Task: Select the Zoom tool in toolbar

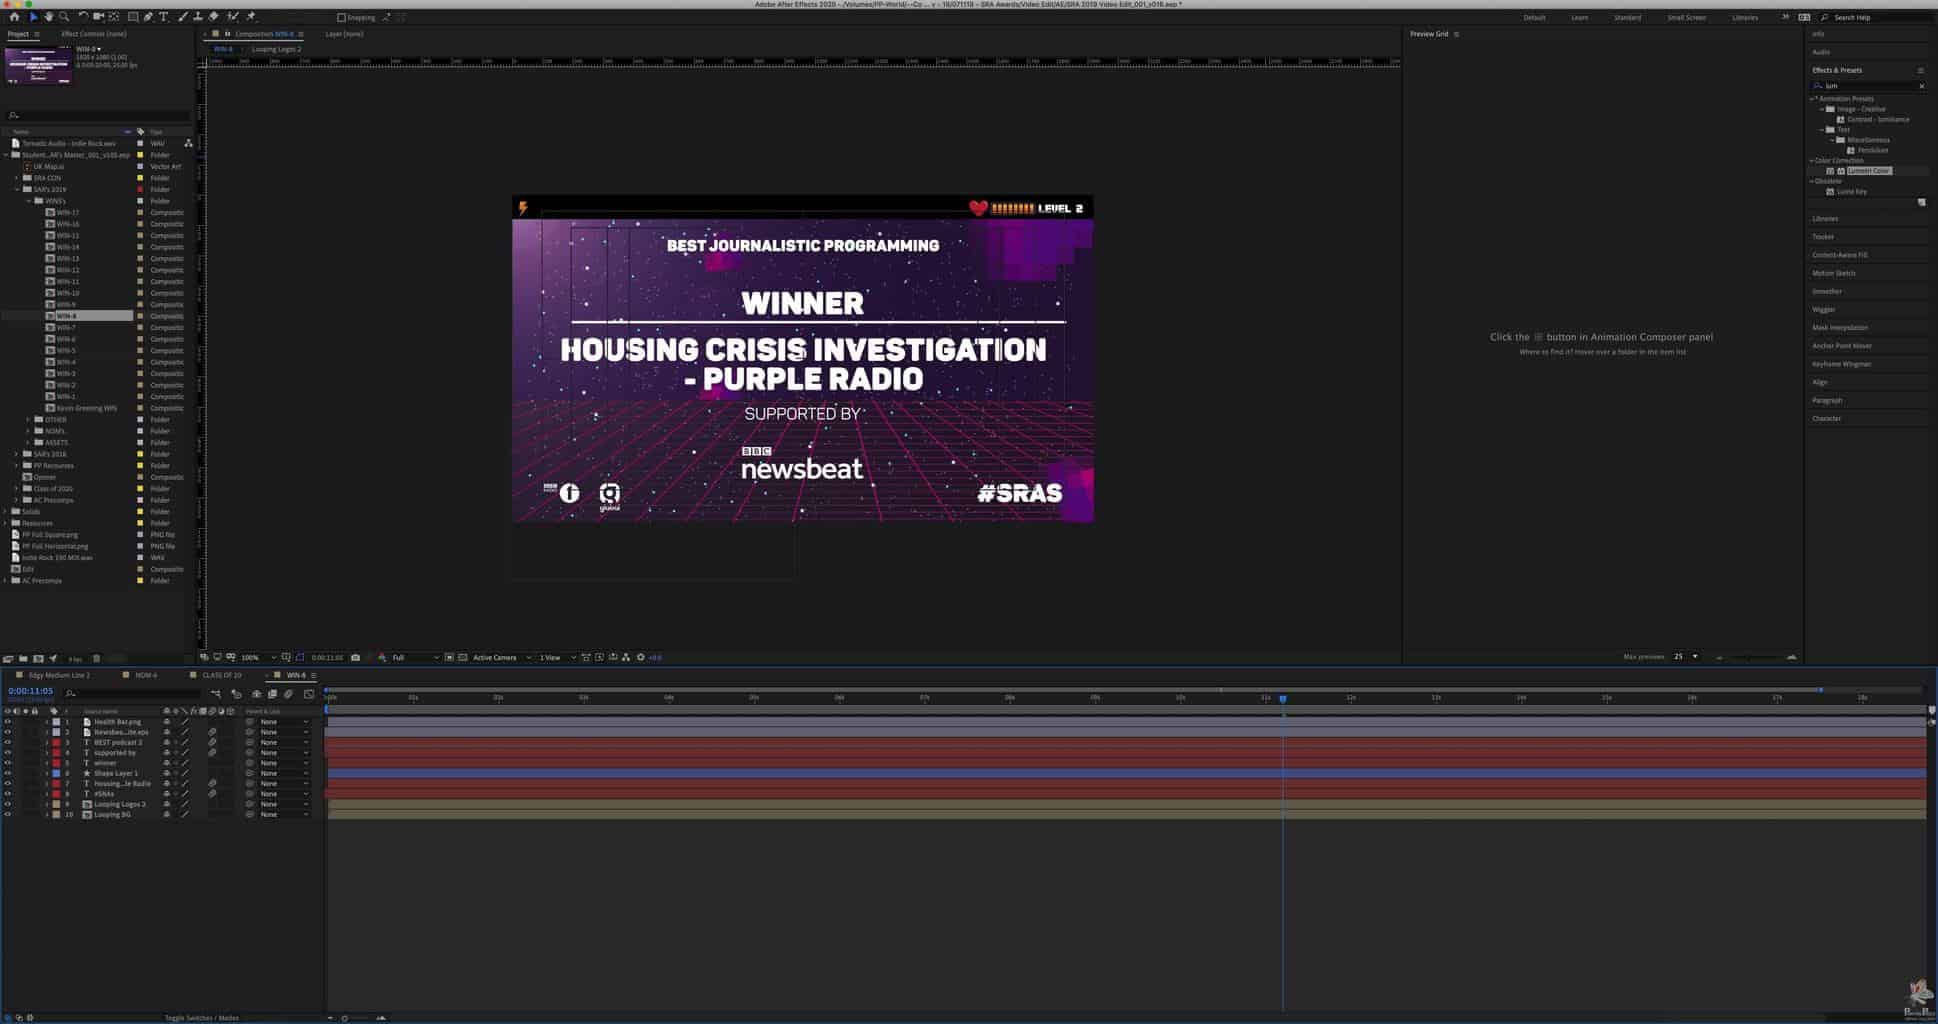Action: [x=64, y=17]
